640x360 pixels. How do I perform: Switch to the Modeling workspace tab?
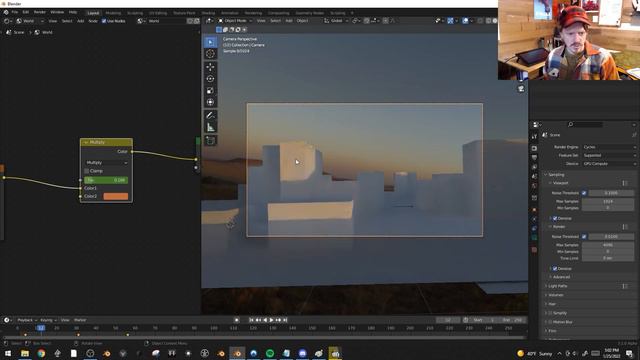click(x=113, y=13)
